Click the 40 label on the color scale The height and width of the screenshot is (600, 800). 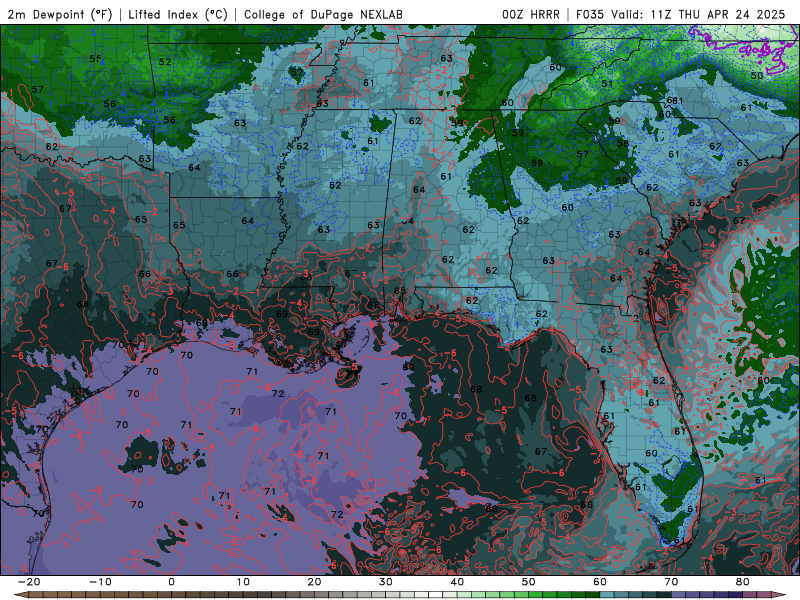point(457,582)
